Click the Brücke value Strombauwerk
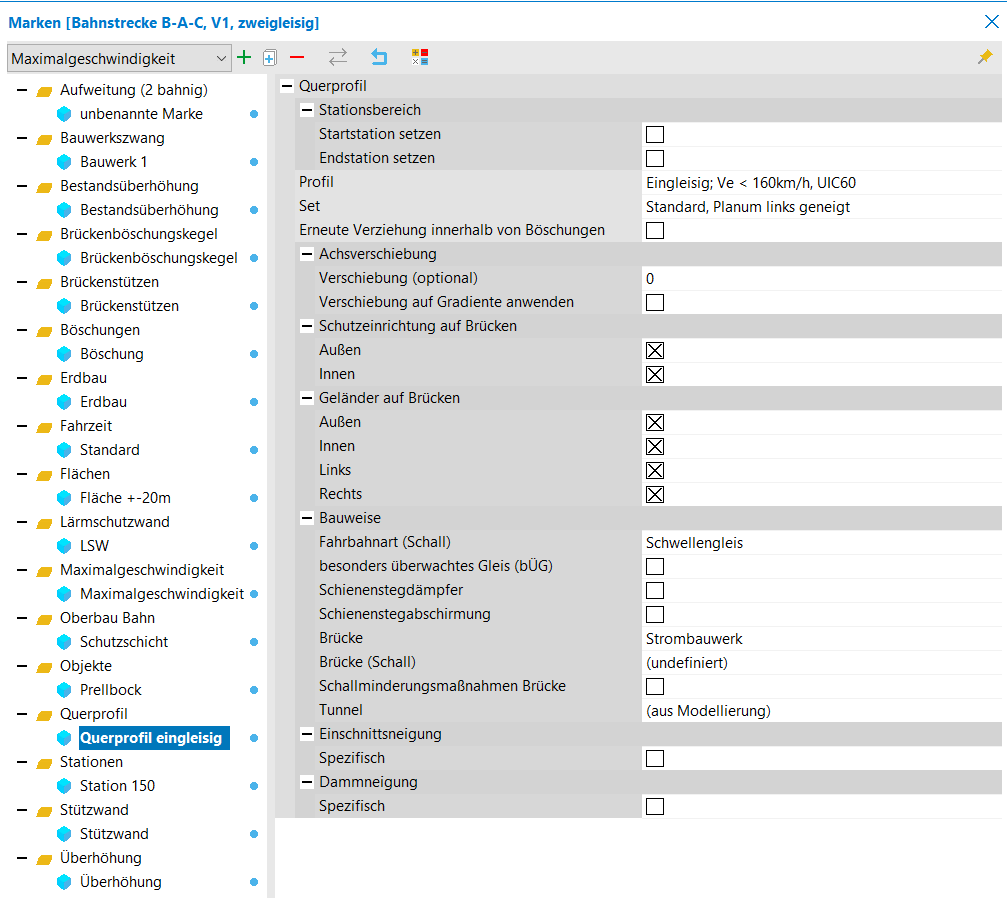 [694, 639]
